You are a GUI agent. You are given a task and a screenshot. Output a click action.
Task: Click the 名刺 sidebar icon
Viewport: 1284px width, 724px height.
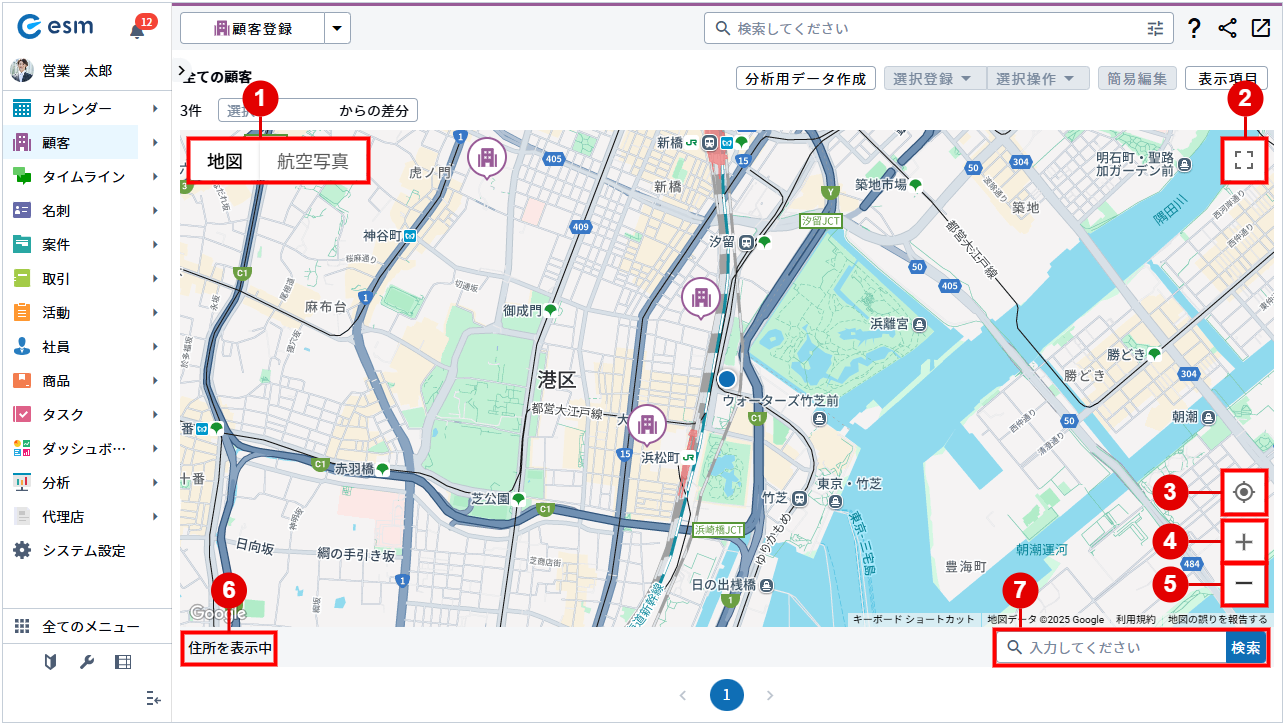coord(22,210)
